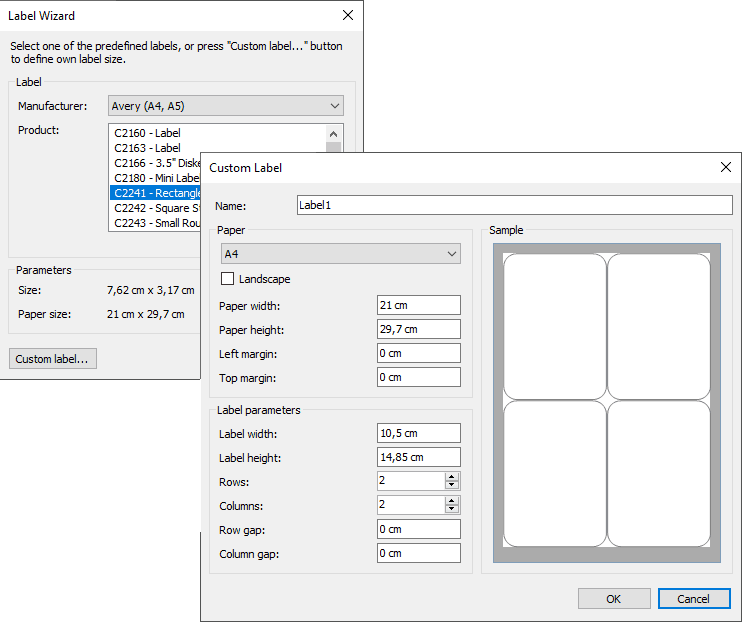The width and height of the screenshot is (742, 622).
Task: Decrease Columns with the down spinner arrow
Action: point(452,509)
